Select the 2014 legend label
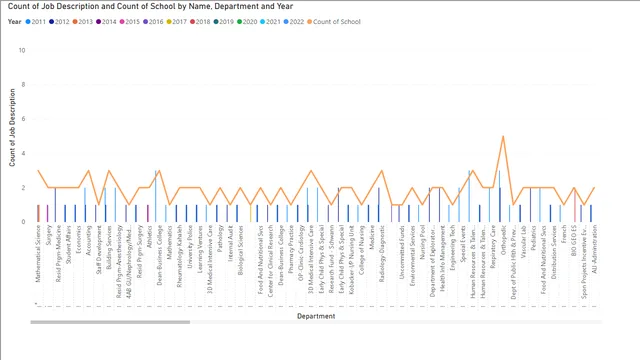This screenshot has height=360, width=640. (x=109, y=22)
